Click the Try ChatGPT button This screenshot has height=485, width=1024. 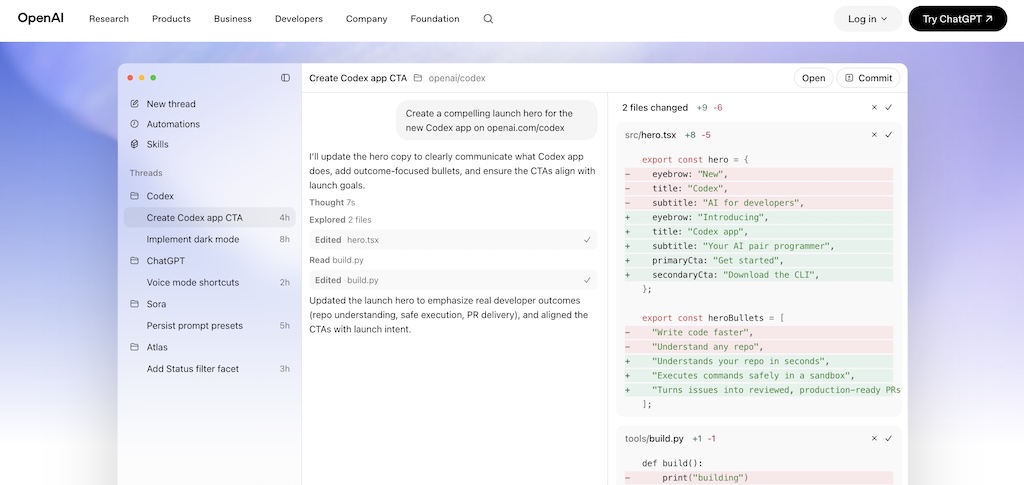point(957,19)
